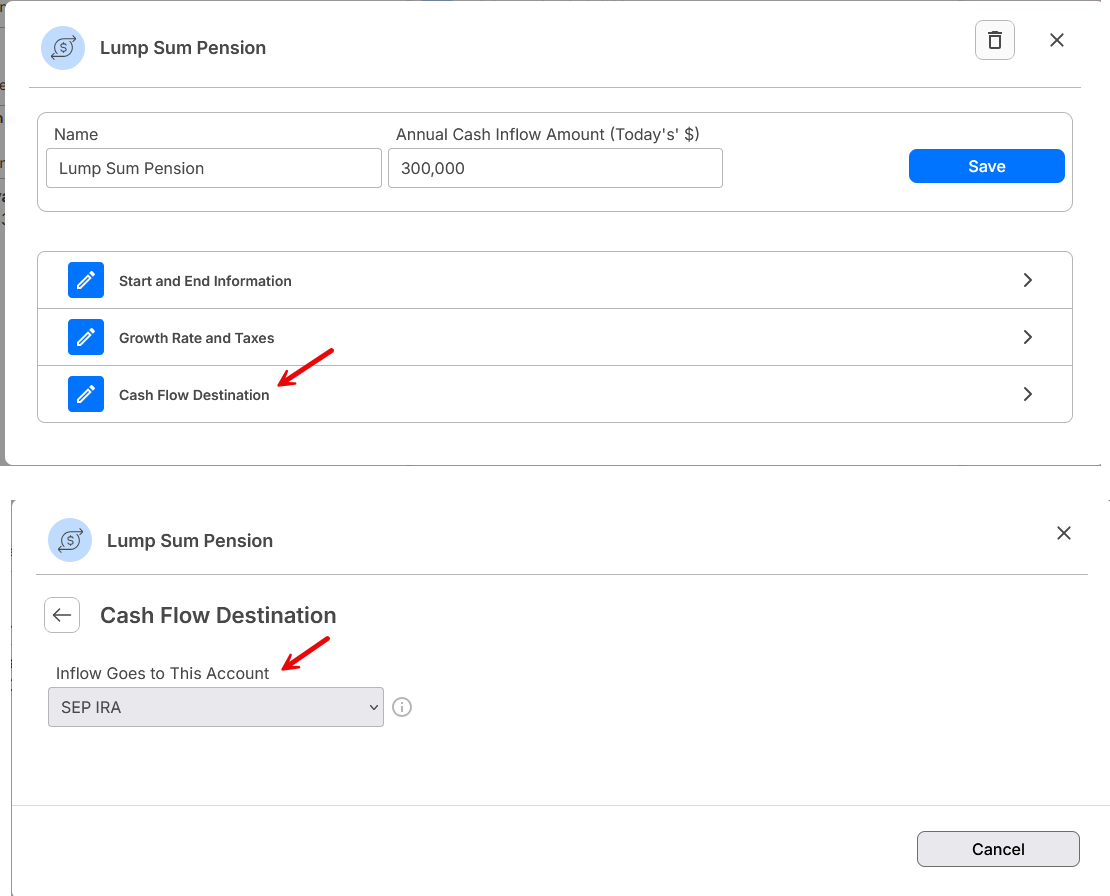Click the Cancel button
Viewport: 1110px width, 896px height.
(x=998, y=849)
